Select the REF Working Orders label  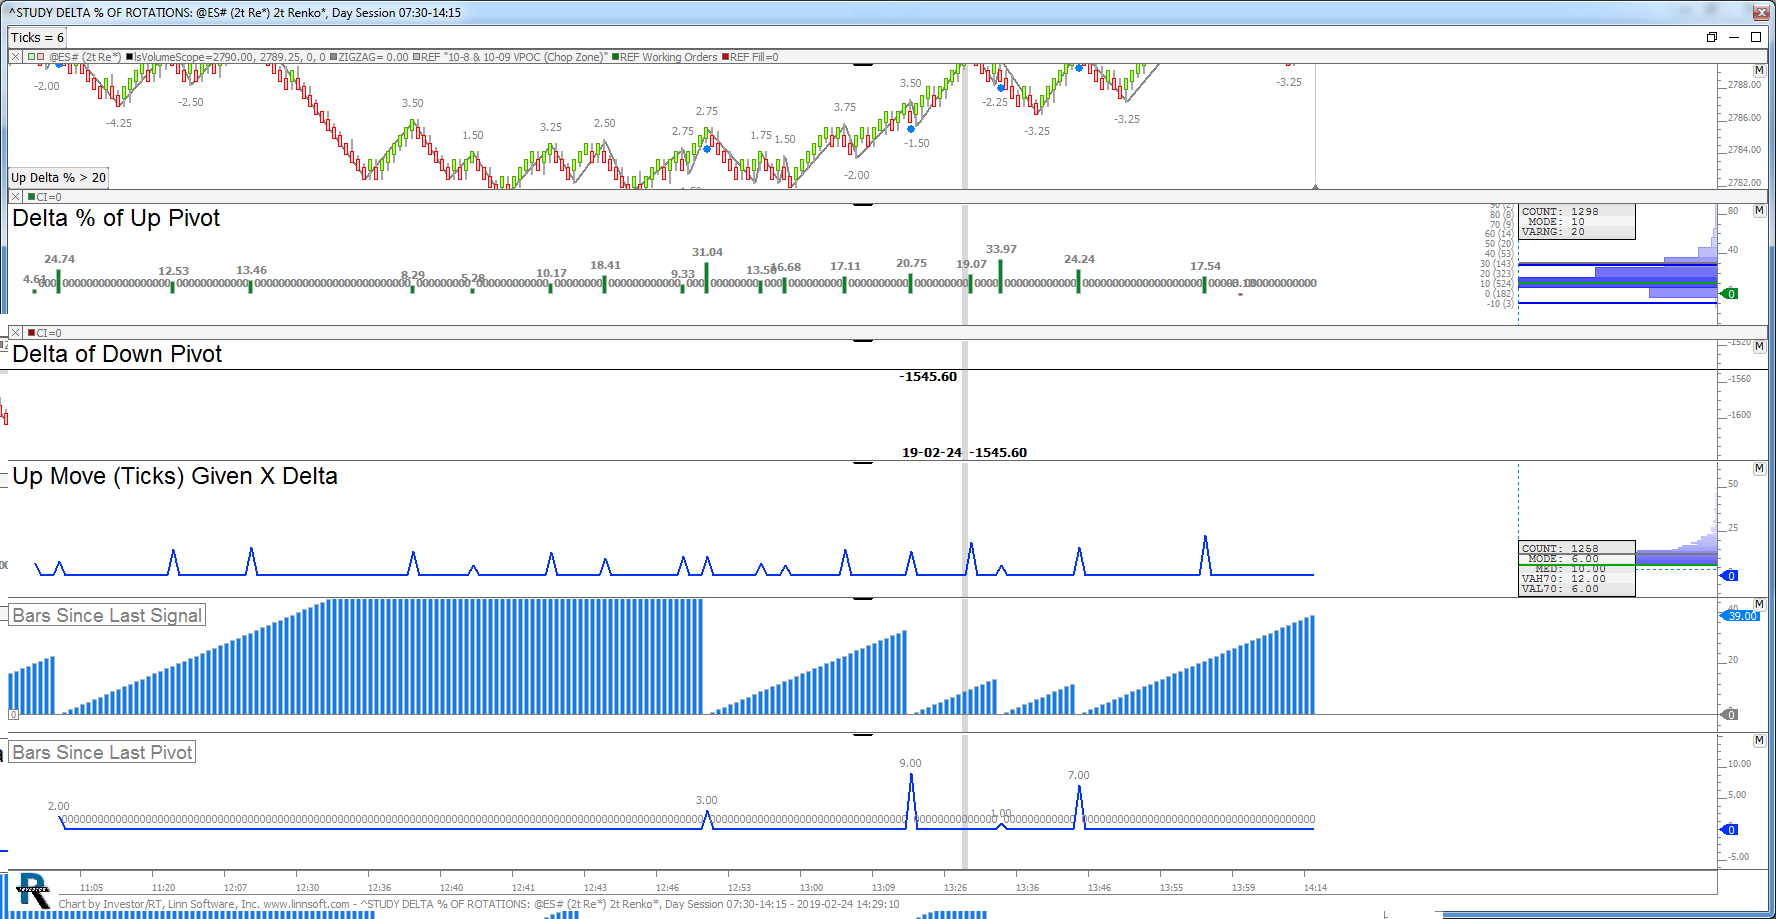[668, 57]
